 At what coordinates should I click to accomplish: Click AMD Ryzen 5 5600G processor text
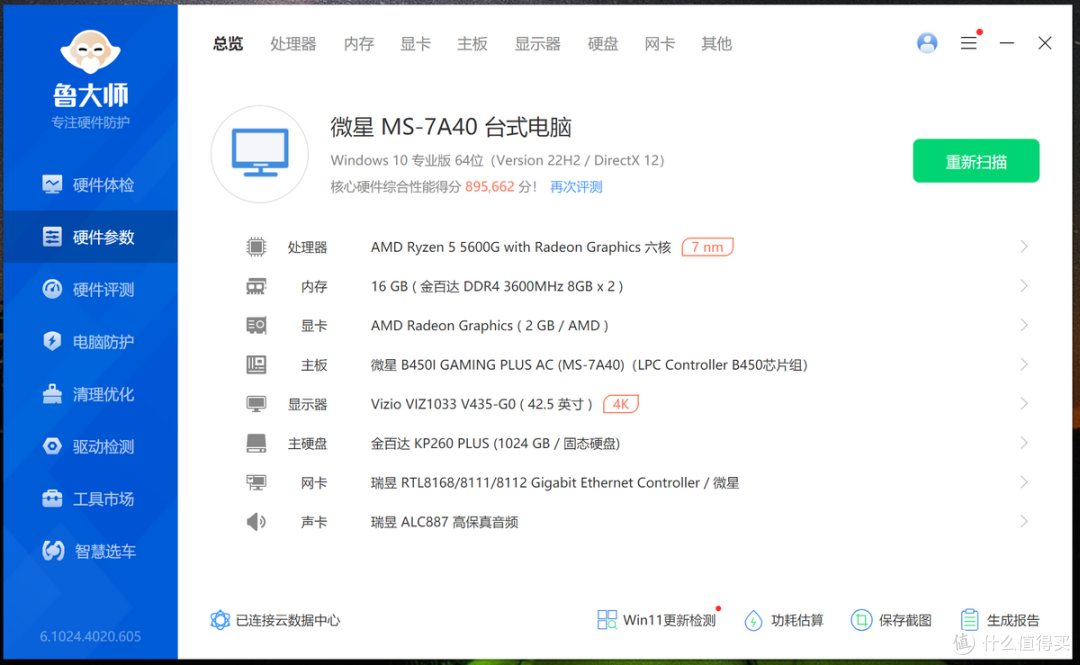pyautogui.click(x=521, y=247)
